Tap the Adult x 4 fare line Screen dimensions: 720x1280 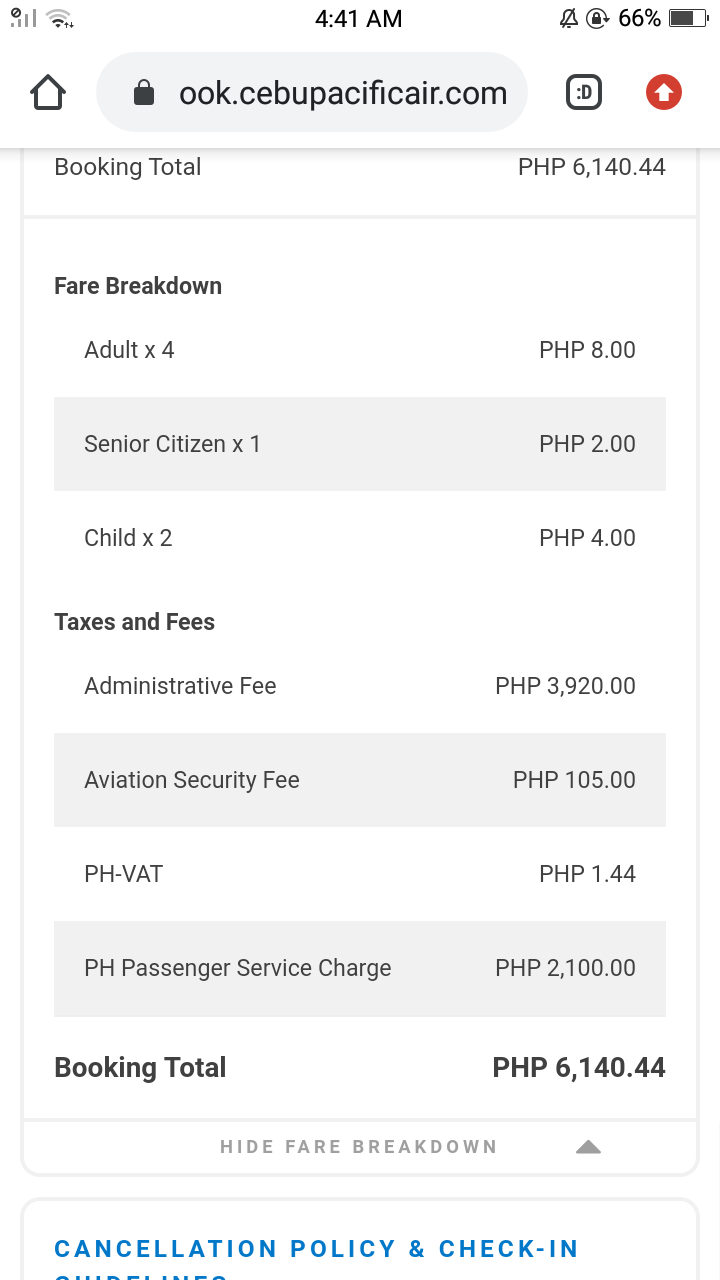click(360, 350)
